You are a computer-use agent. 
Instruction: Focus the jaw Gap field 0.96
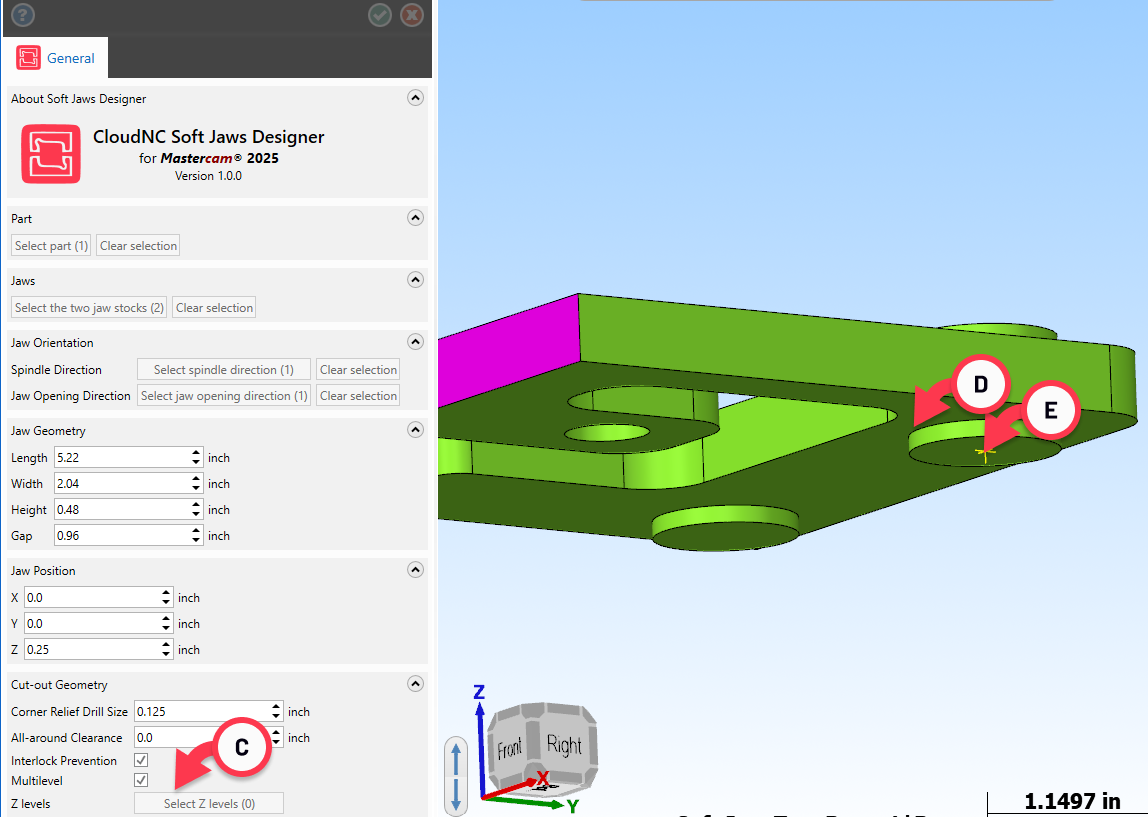click(x=122, y=536)
